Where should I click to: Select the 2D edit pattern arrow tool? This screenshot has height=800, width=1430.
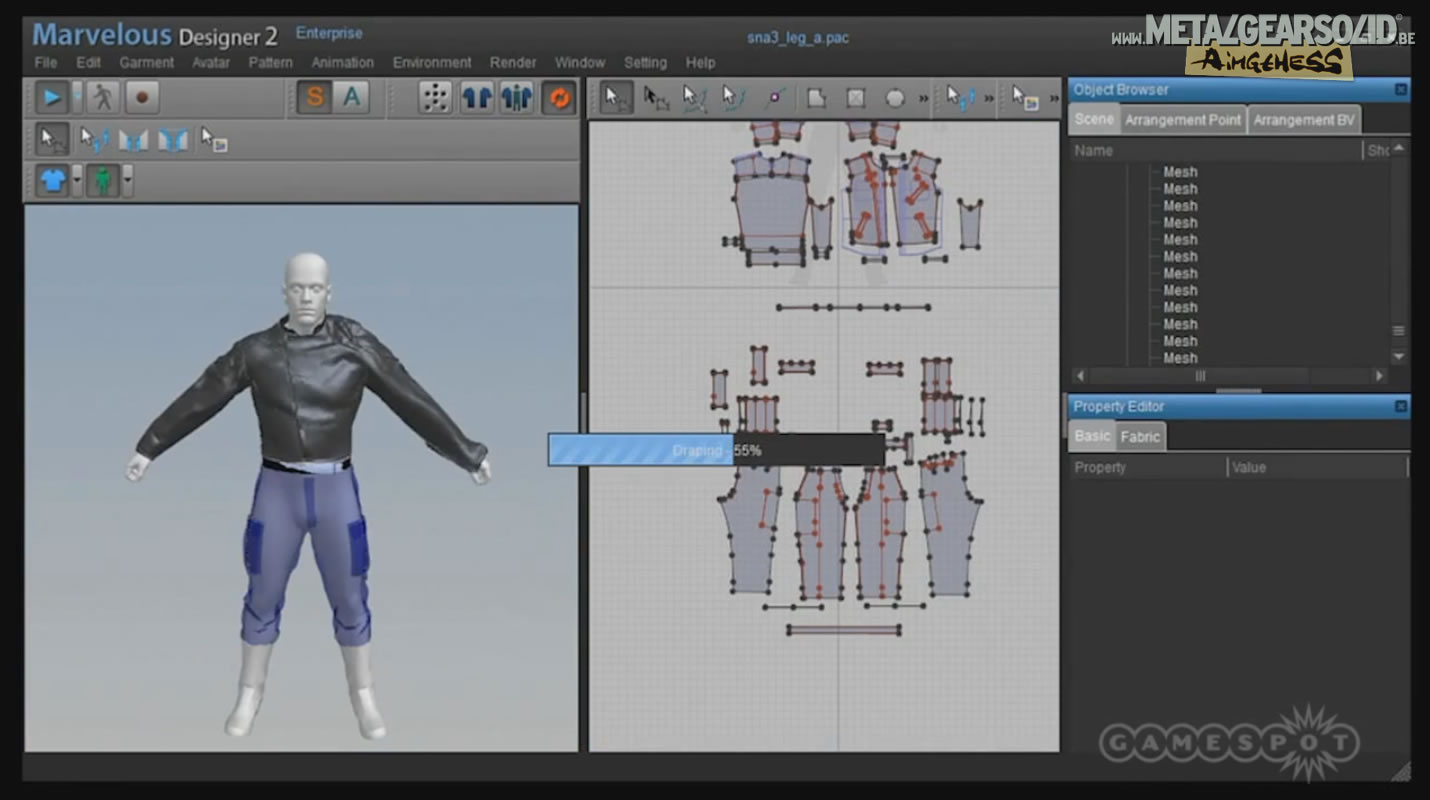click(x=656, y=98)
